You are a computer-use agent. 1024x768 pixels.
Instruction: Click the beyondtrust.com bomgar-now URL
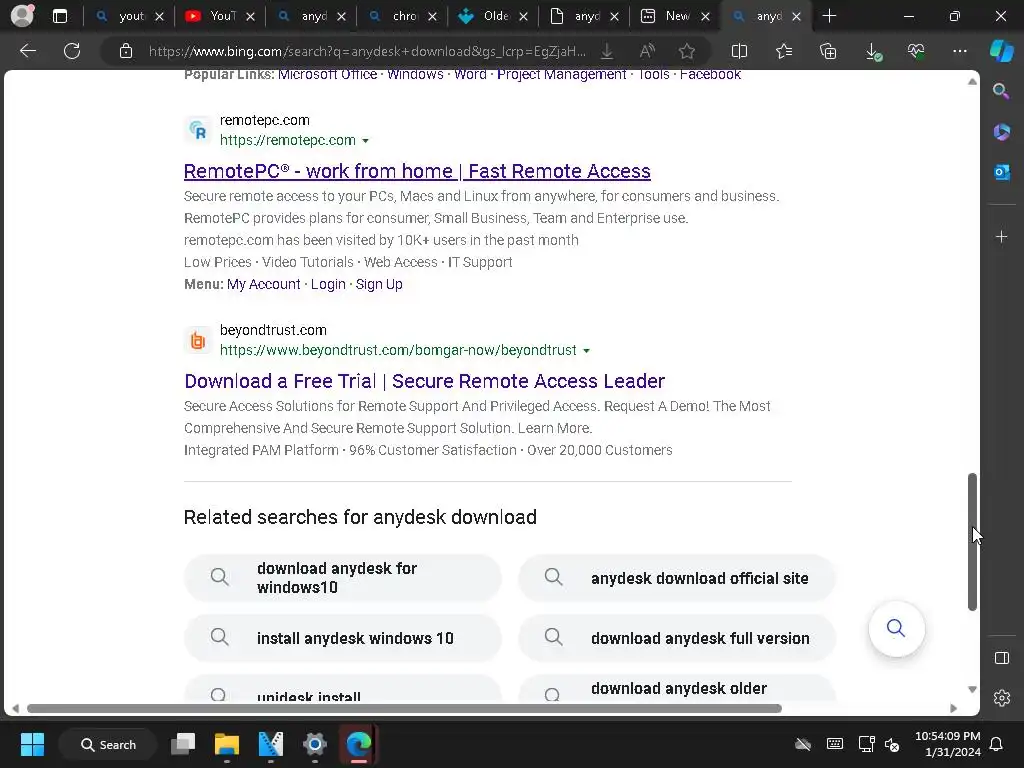tap(398, 351)
